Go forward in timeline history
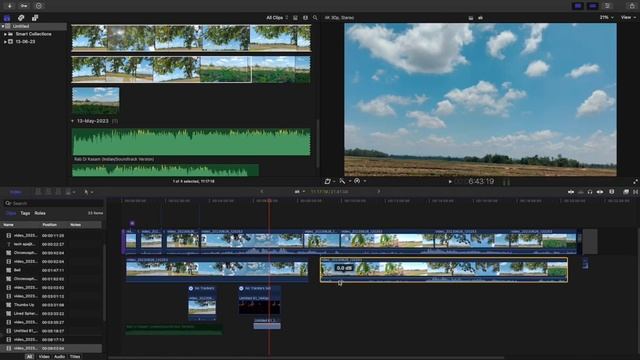Viewport: 640px width, 360px height. 378,191
